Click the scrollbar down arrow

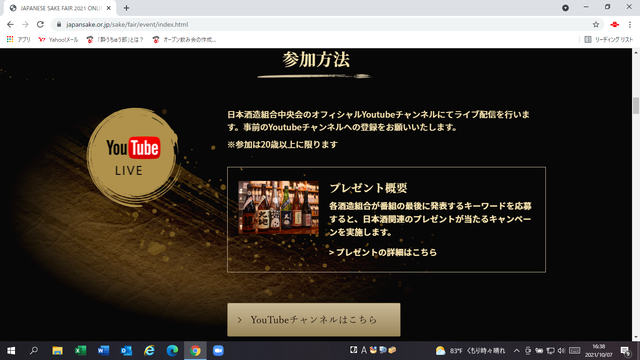click(636, 337)
